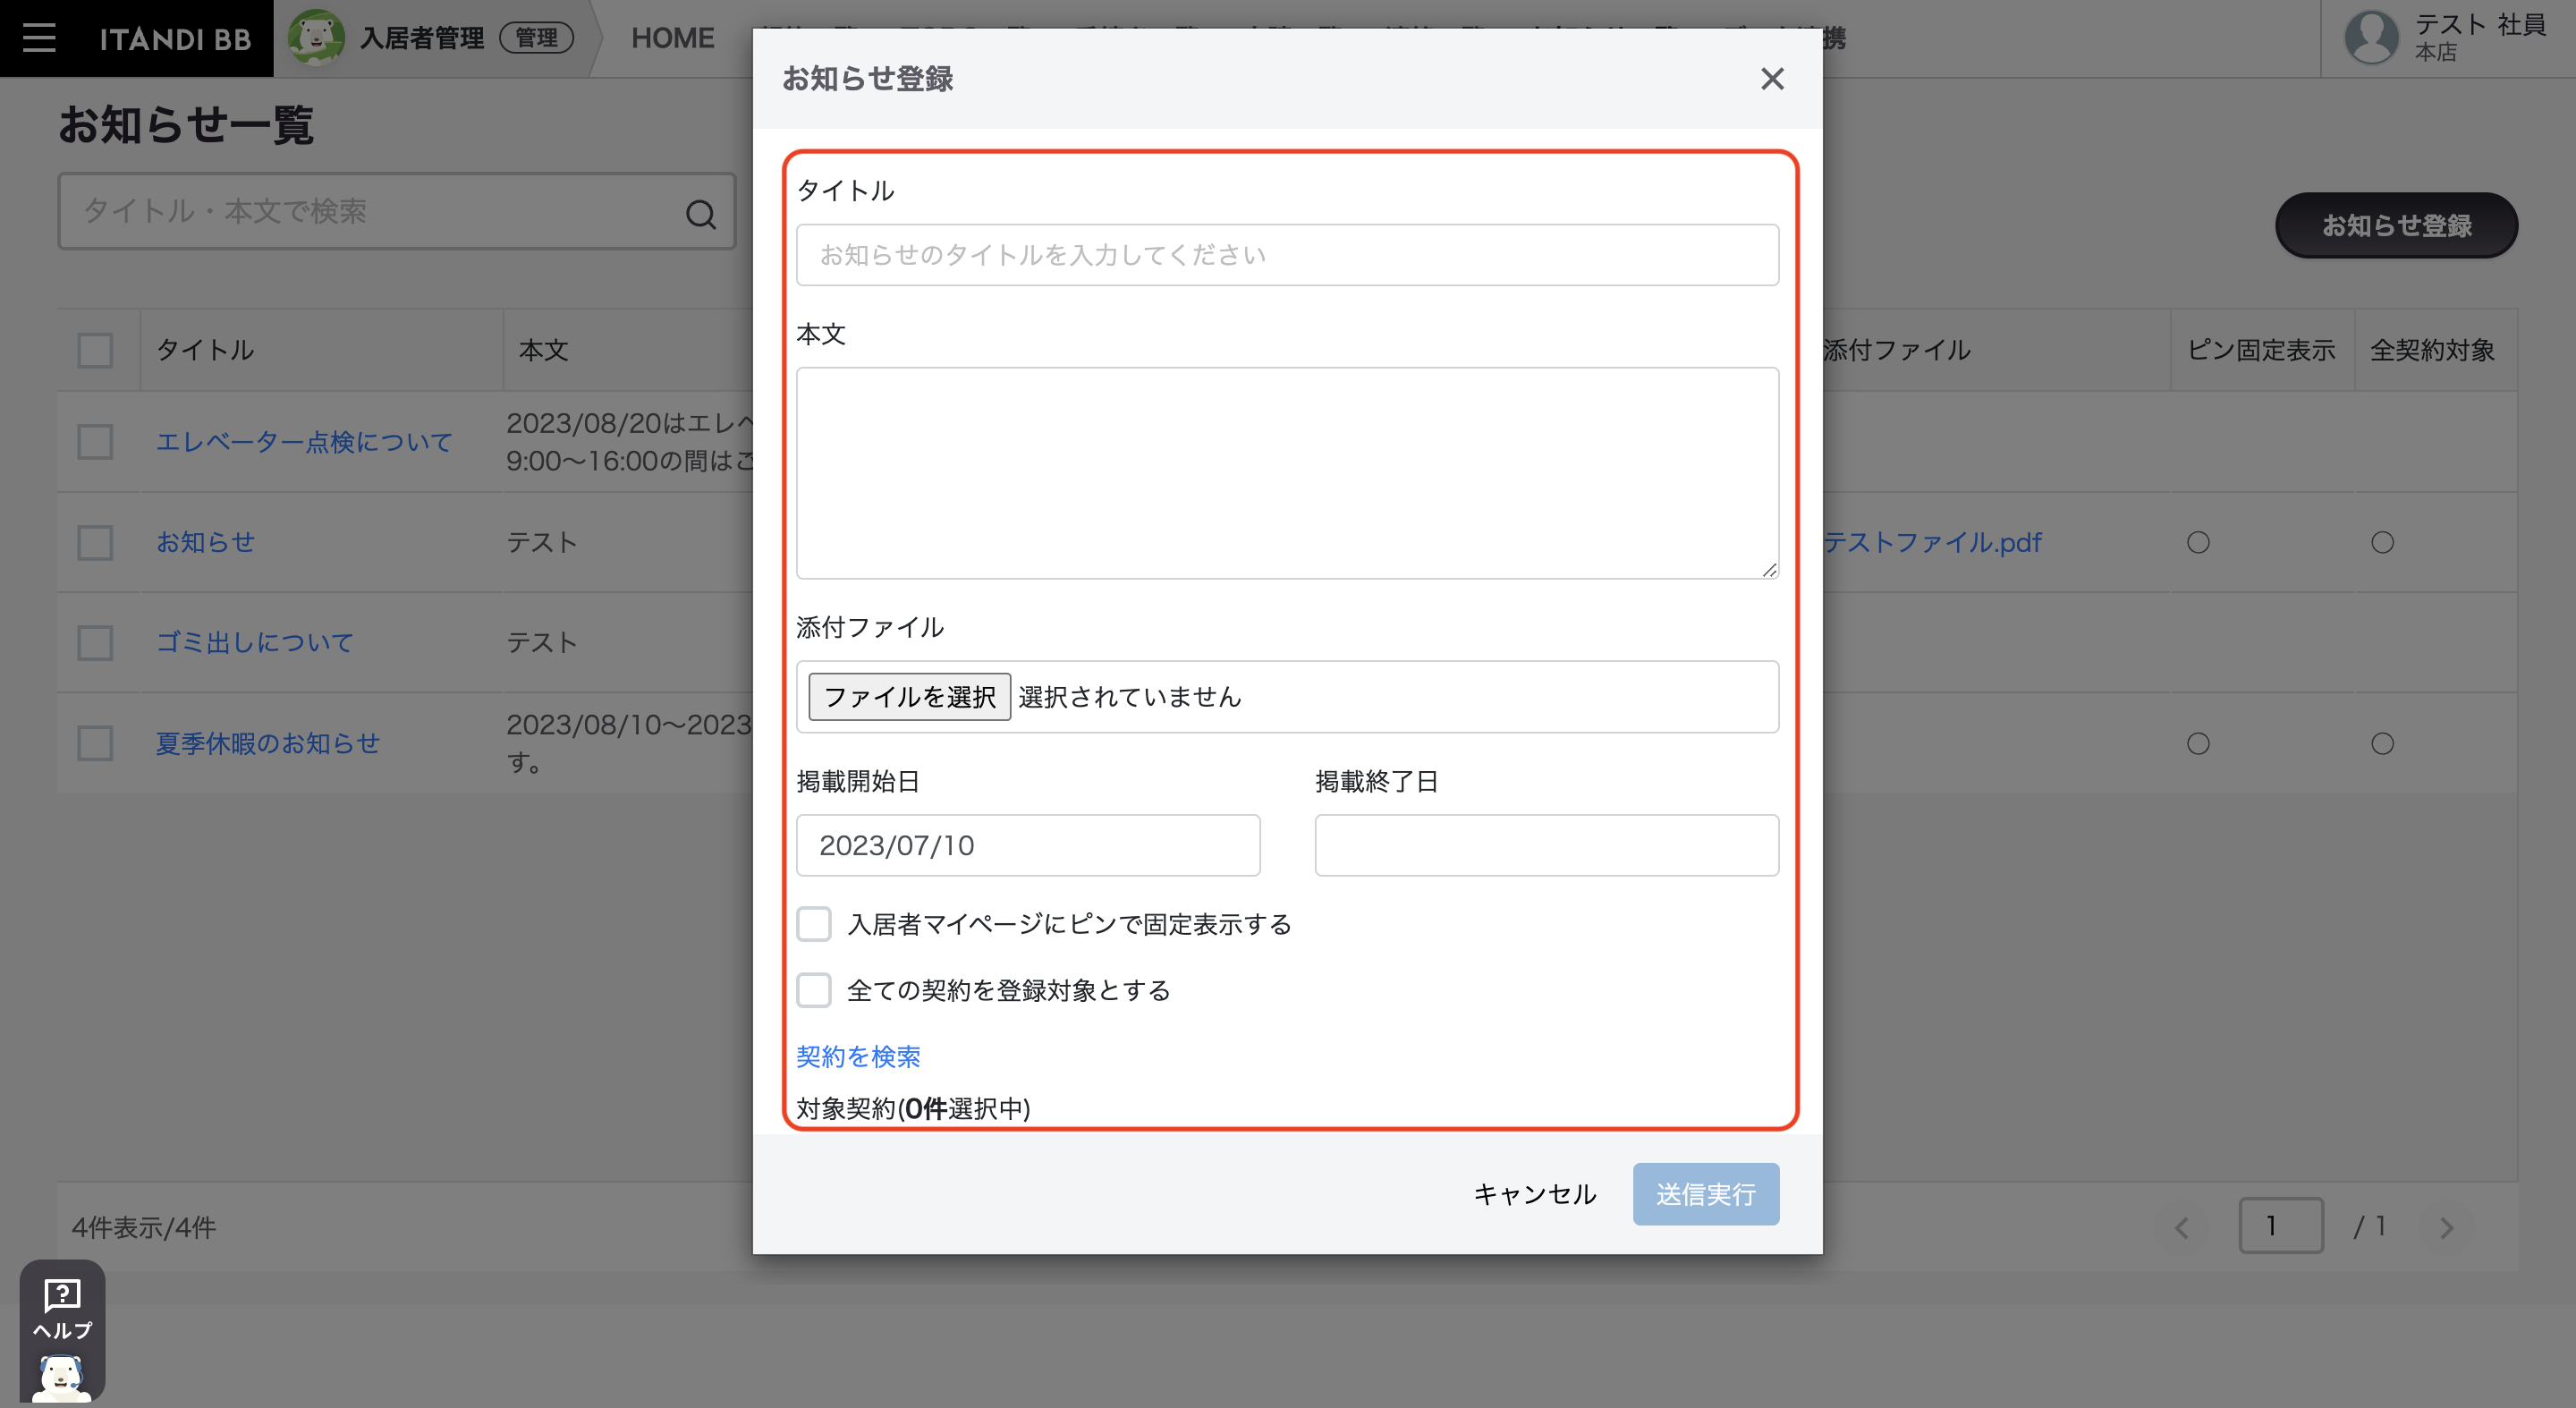Screen dimensions: 2576x1408
Task: Click the 掲載開始日 date field
Action: [1028, 845]
